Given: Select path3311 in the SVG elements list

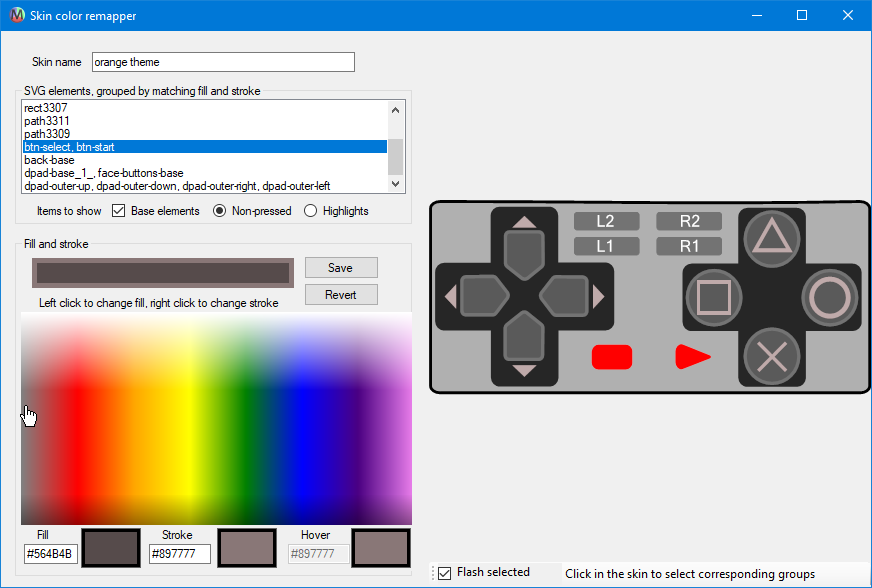Looking at the screenshot, I should tap(205, 121).
